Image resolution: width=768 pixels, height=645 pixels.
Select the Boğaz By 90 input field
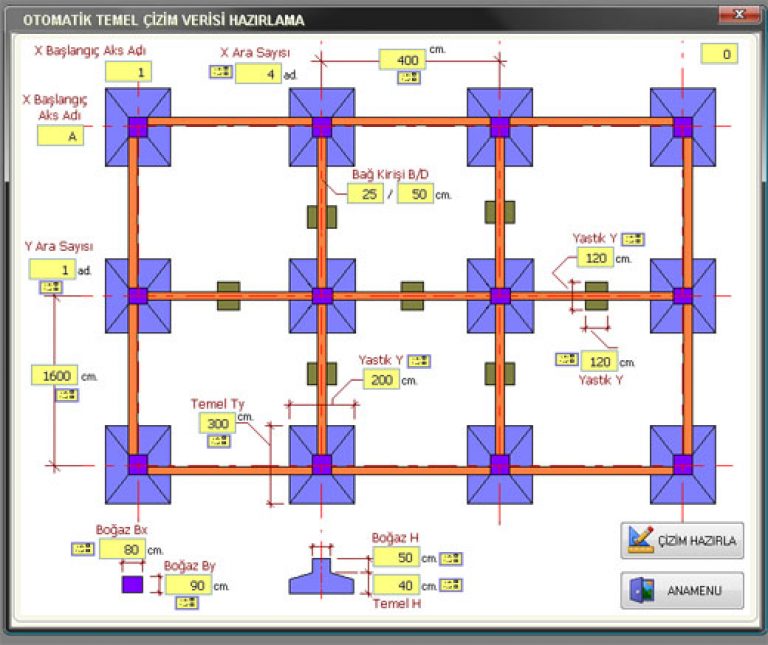point(189,585)
